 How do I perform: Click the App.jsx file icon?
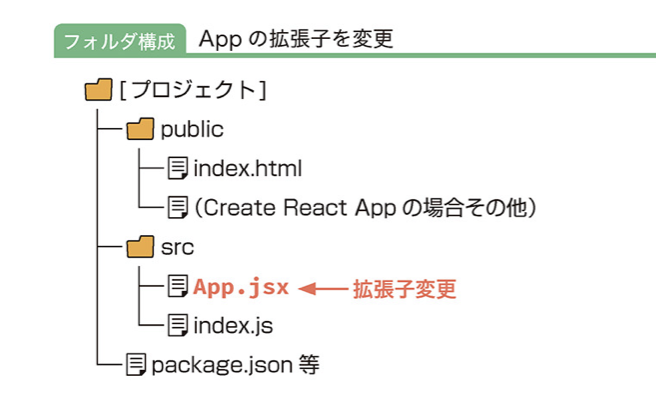pyautogui.click(x=177, y=286)
